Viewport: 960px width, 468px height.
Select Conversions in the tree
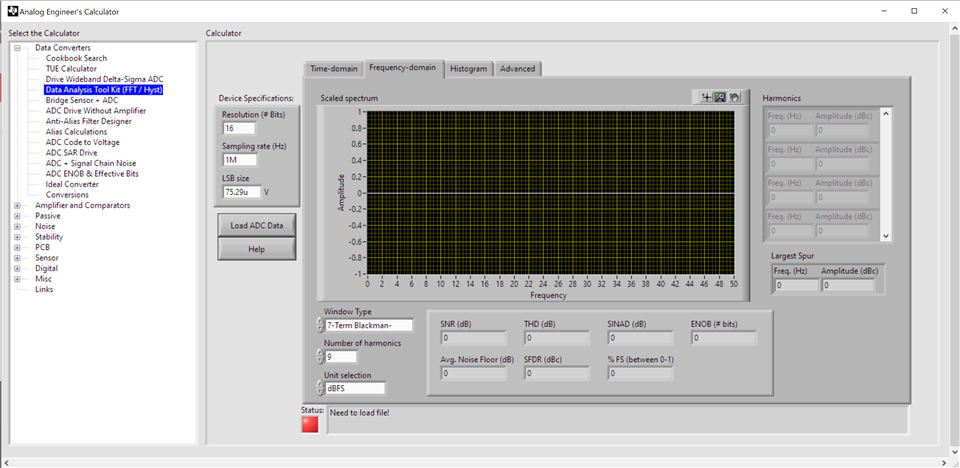(67, 195)
